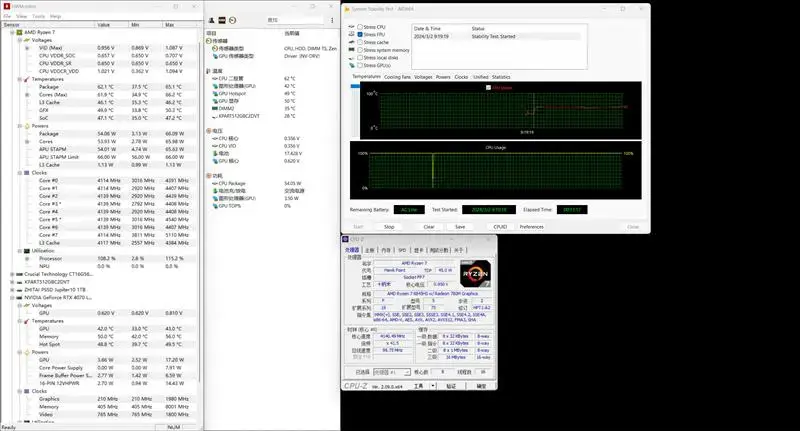This screenshot has height=431, width=800.
Task: Click the search field in sensor panel
Action: [295, 20]
